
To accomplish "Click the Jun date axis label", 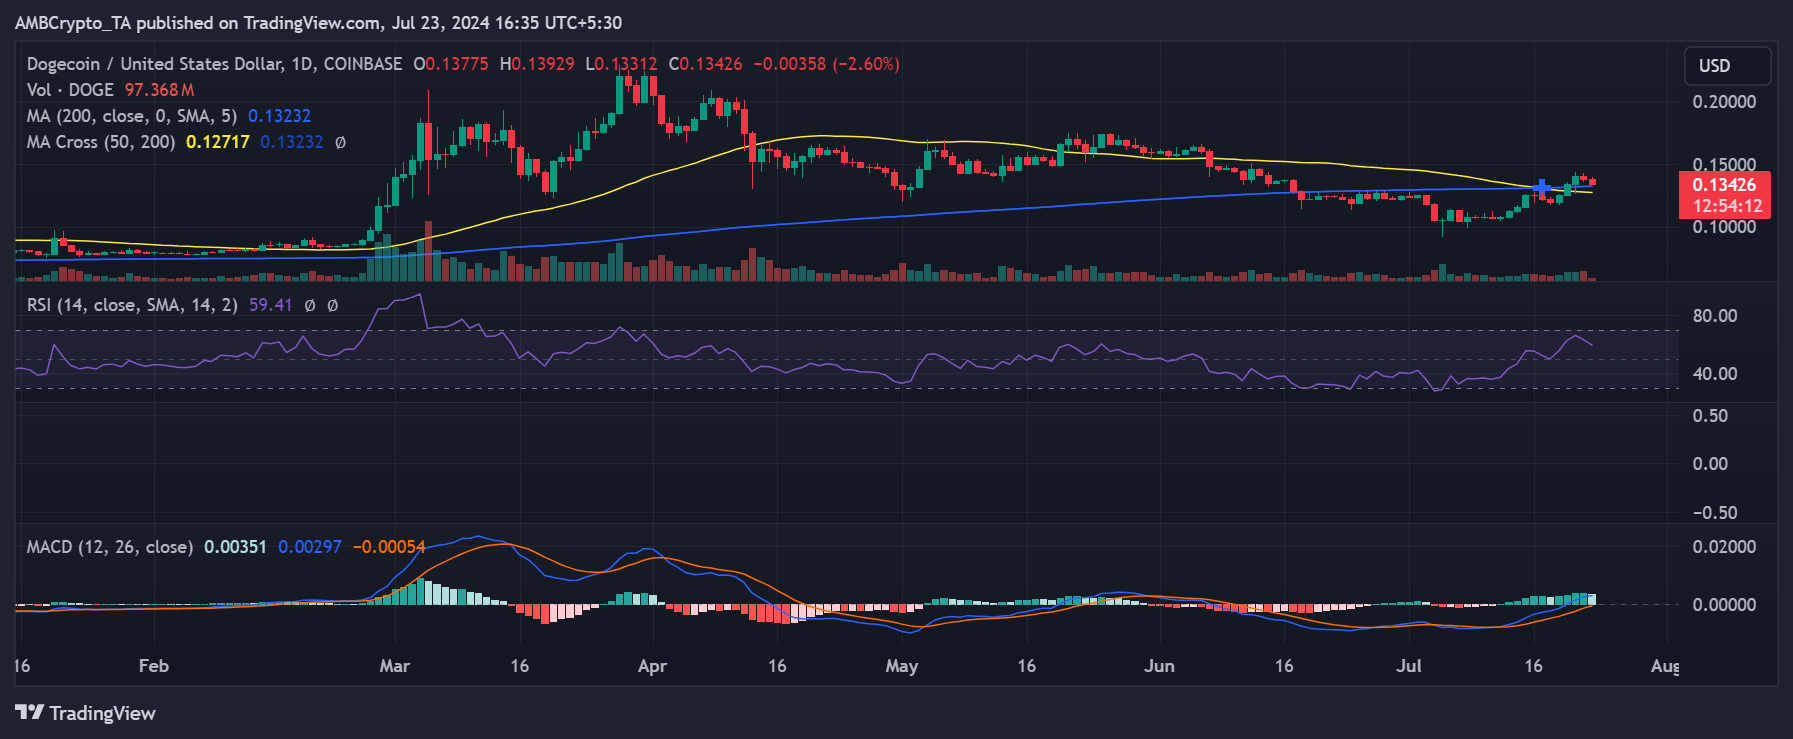I will (1160, 666).
